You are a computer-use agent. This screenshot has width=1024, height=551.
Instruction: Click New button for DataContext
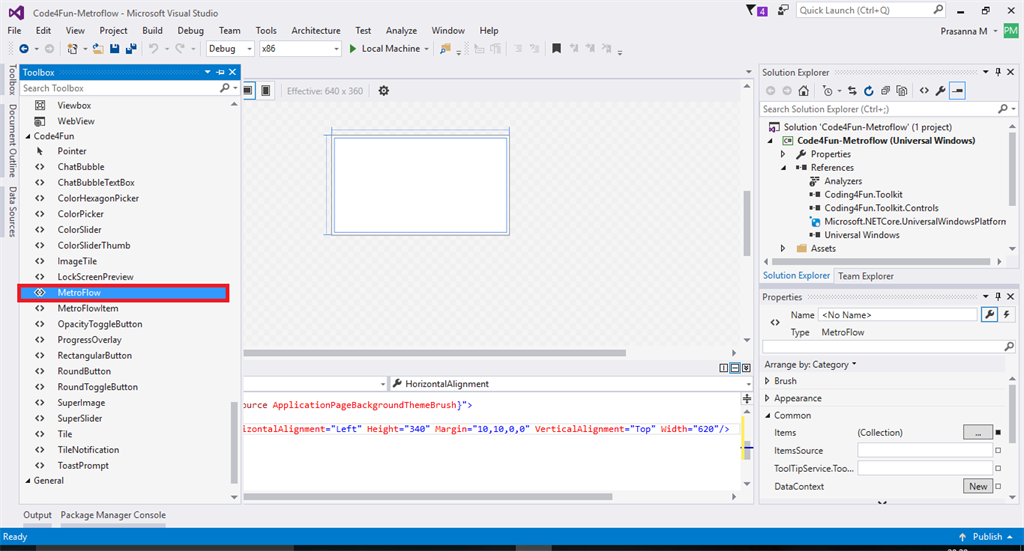[978, 486]
